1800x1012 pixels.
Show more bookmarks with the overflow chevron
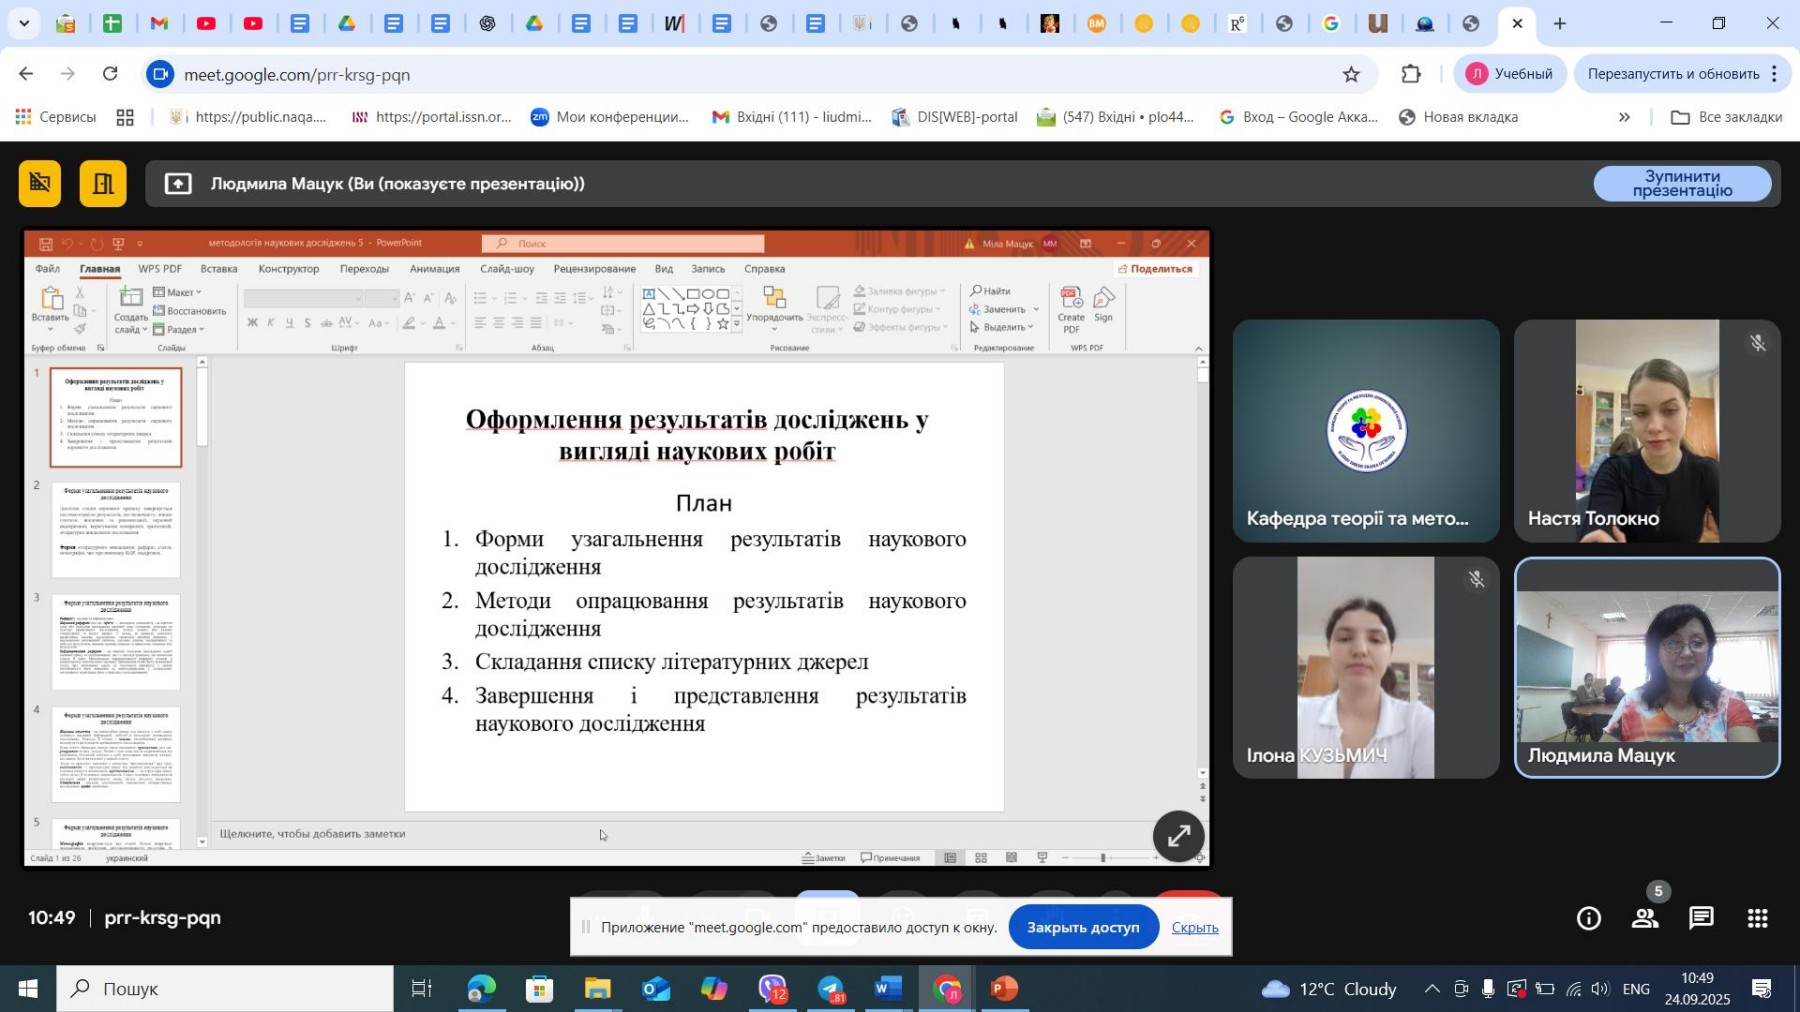[x=1624, y=117]
